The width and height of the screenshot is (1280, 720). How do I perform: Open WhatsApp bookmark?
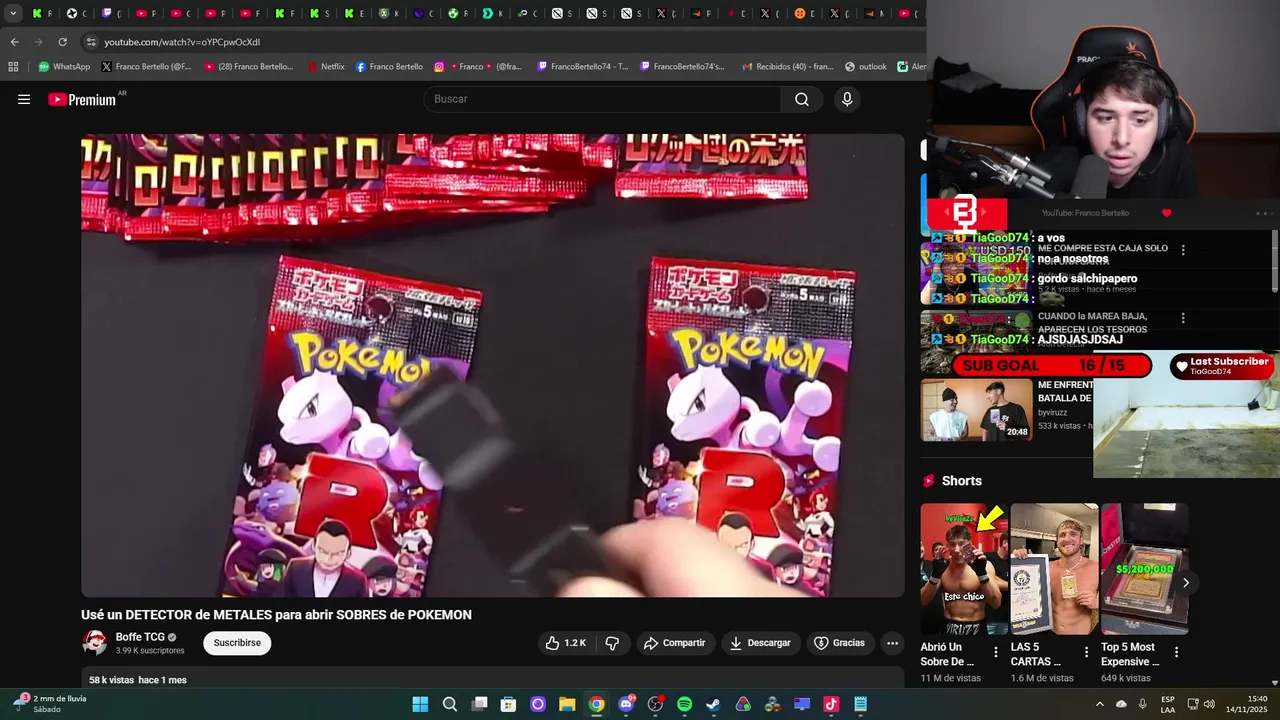[64, 67]
